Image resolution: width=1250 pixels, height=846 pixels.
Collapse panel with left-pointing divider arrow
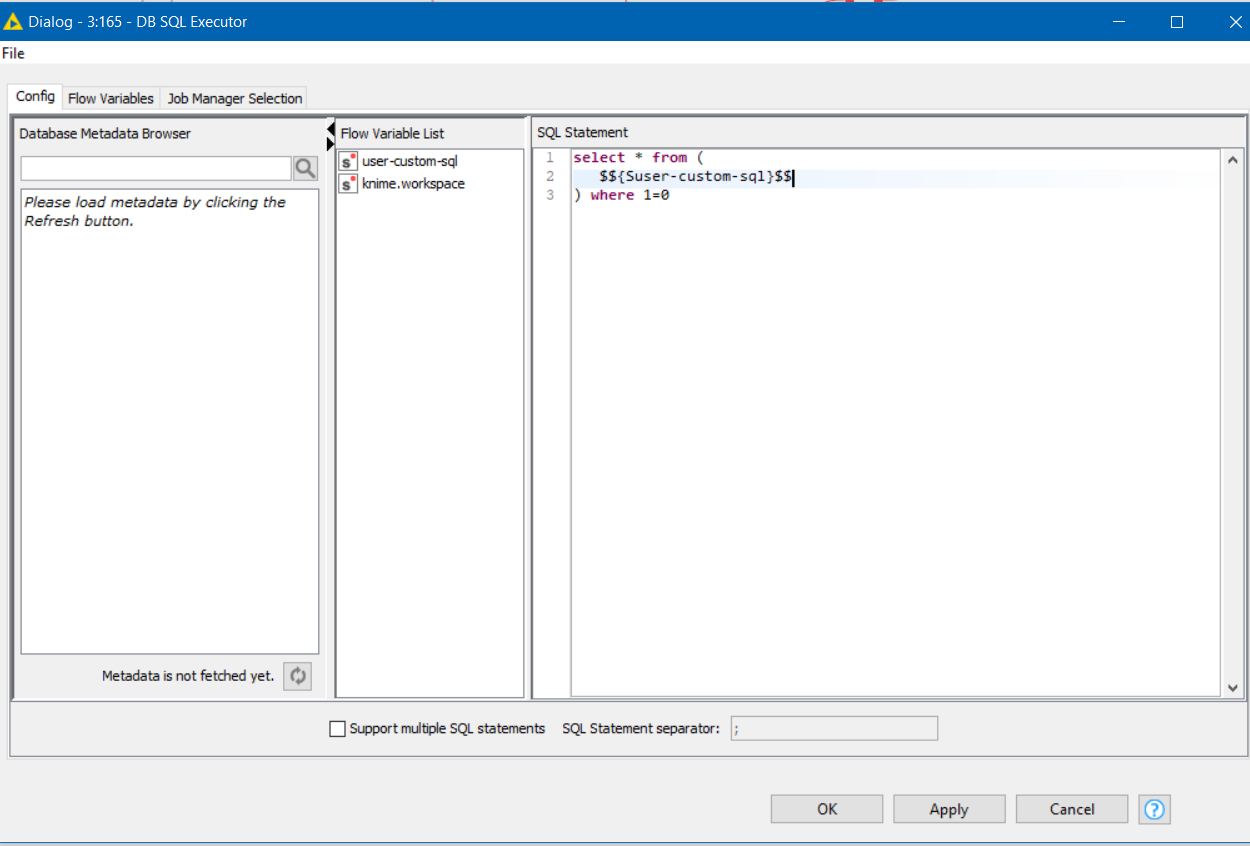[x=331, y=129]
